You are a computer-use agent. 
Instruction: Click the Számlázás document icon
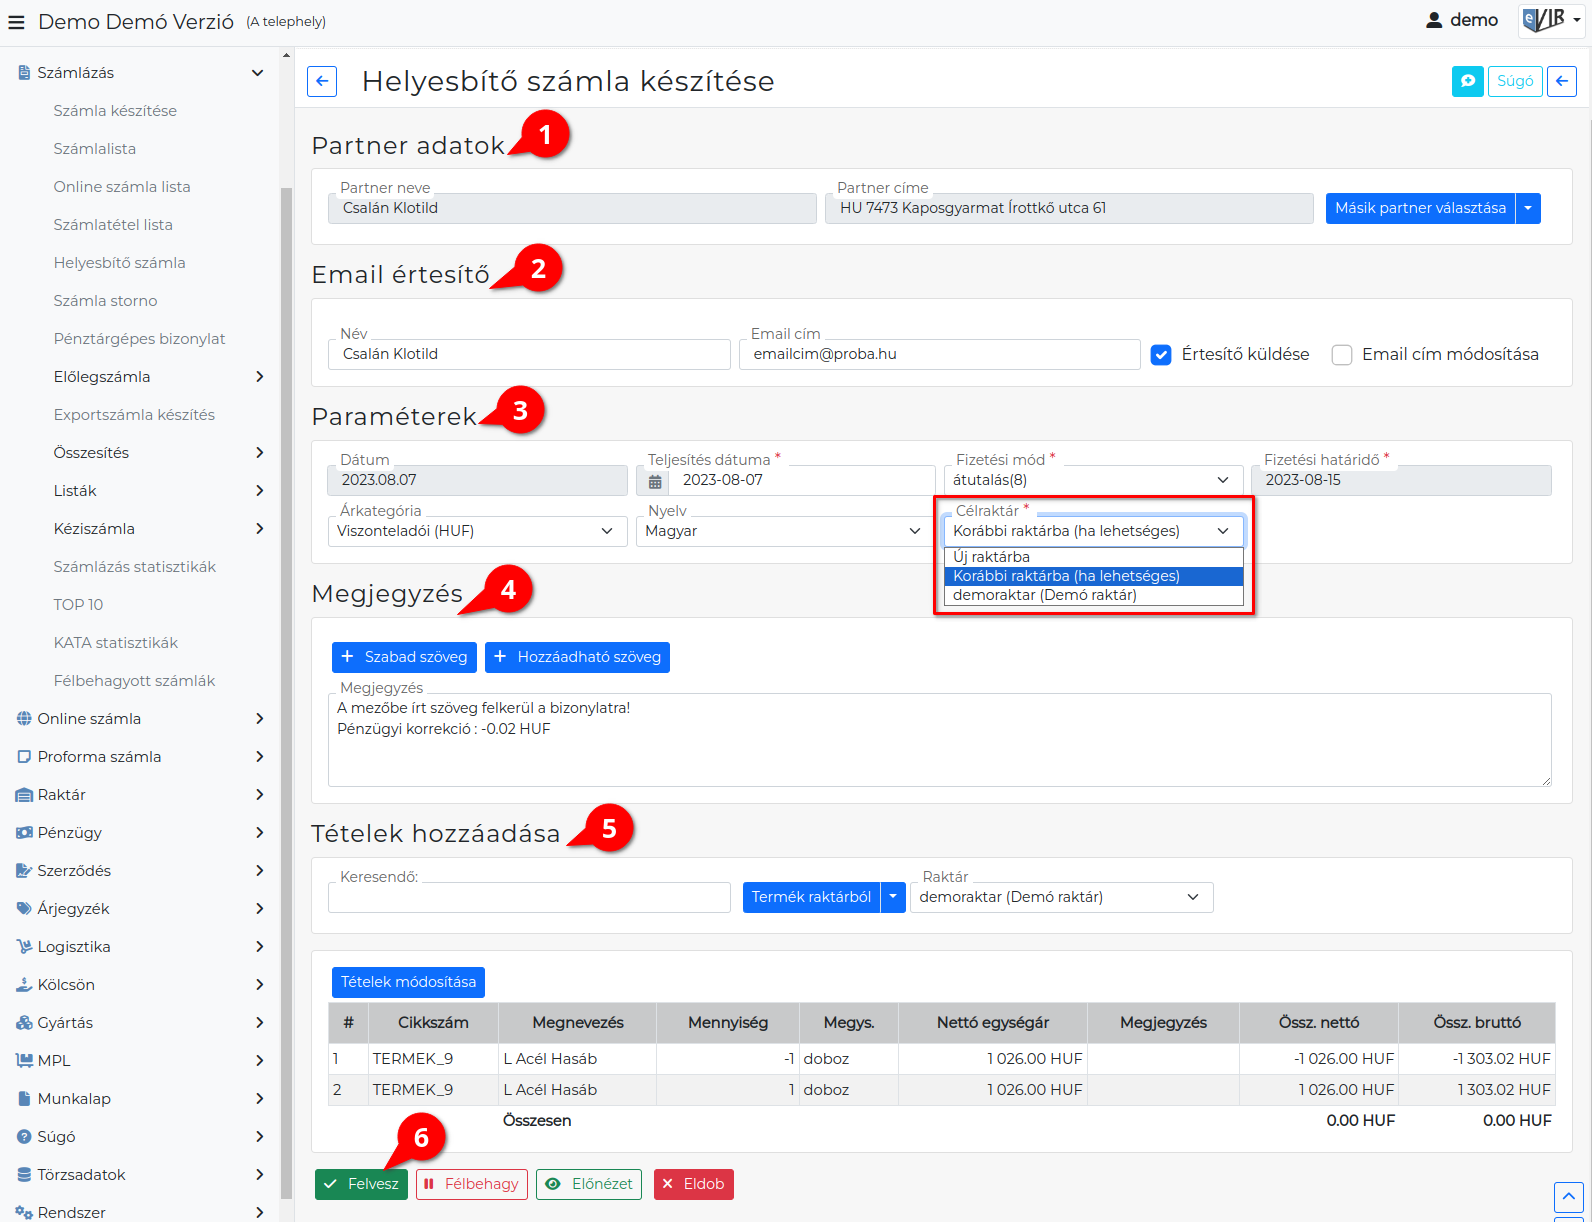(x=24, y=73)
